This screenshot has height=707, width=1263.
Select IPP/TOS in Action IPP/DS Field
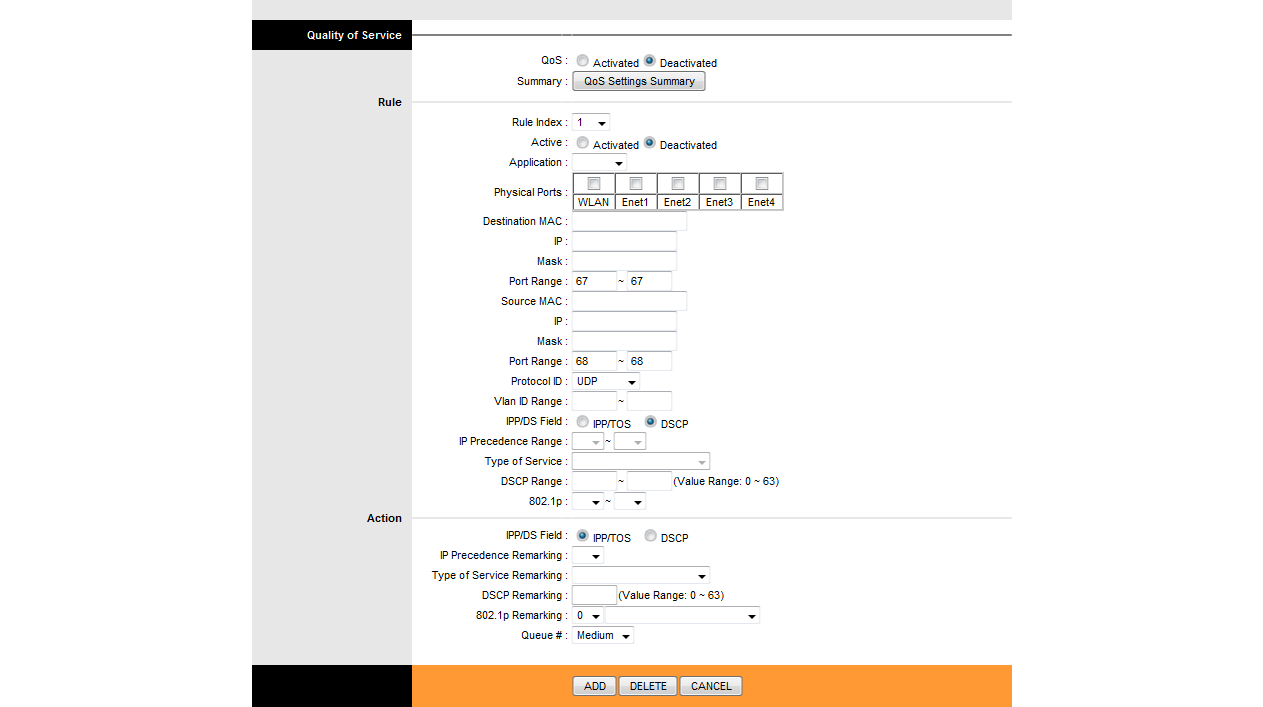click(x=583, y=536)
